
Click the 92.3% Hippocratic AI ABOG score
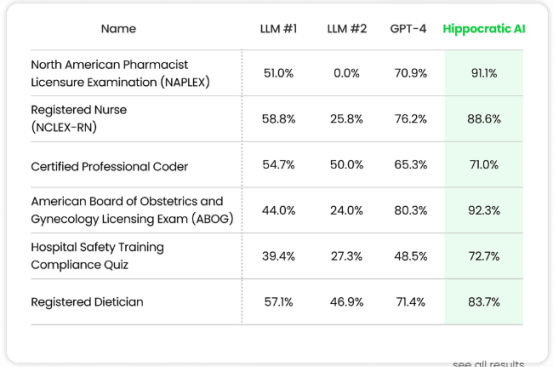[x=484, y=211]
